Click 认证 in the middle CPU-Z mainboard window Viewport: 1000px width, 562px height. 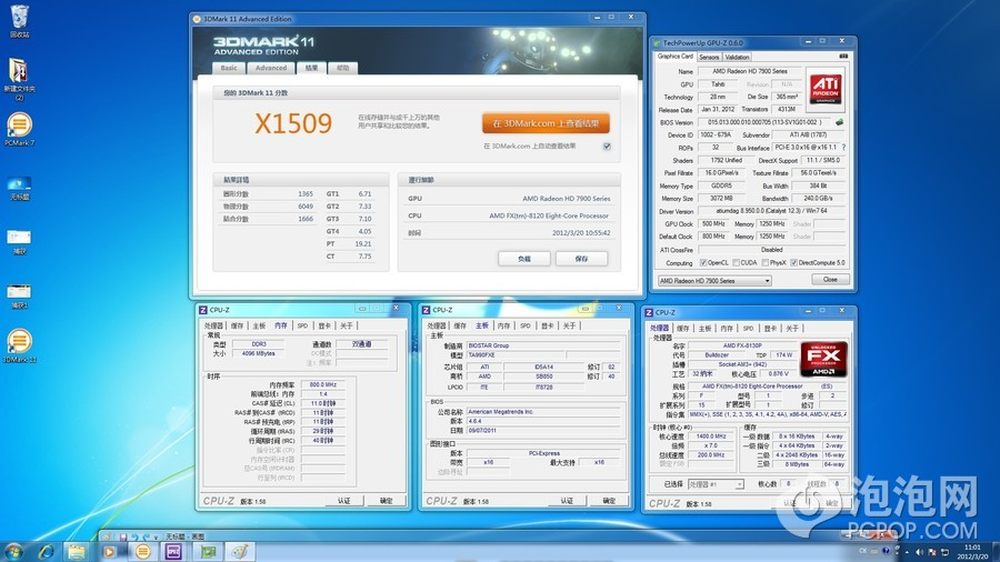[x=567, y=501]
